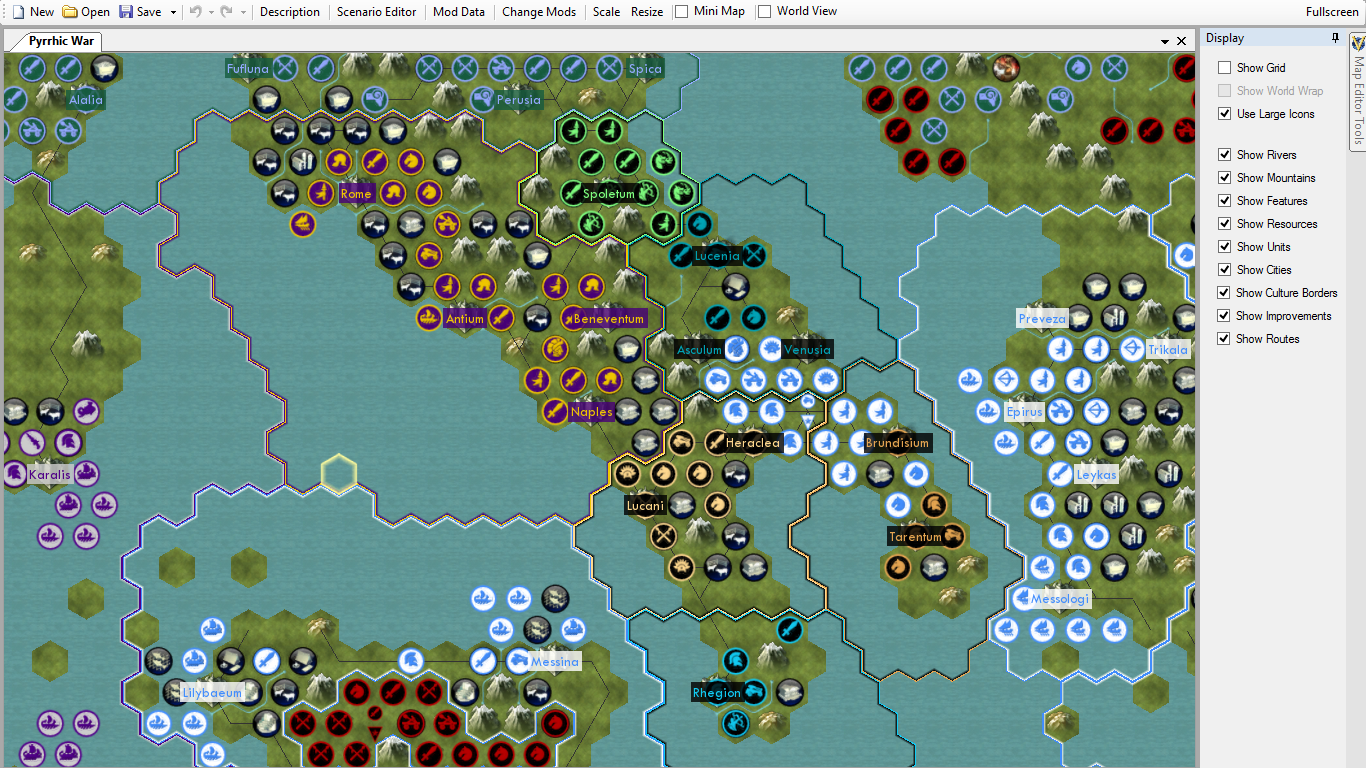Close the Pyrrhic War document tab
This screenshot has width=1366, height=768.
tap(1181, 41)
